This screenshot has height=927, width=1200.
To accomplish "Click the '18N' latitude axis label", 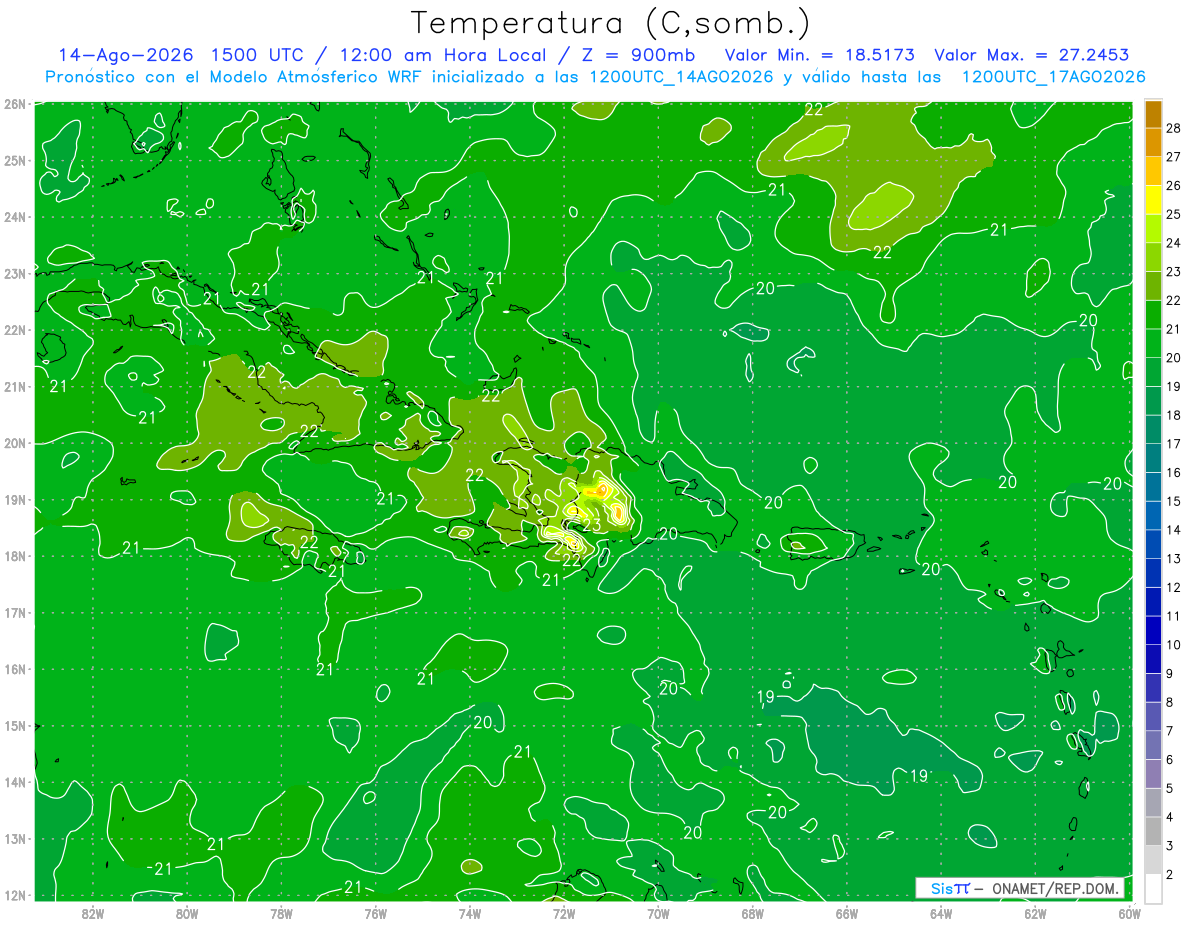I will 14,556.
